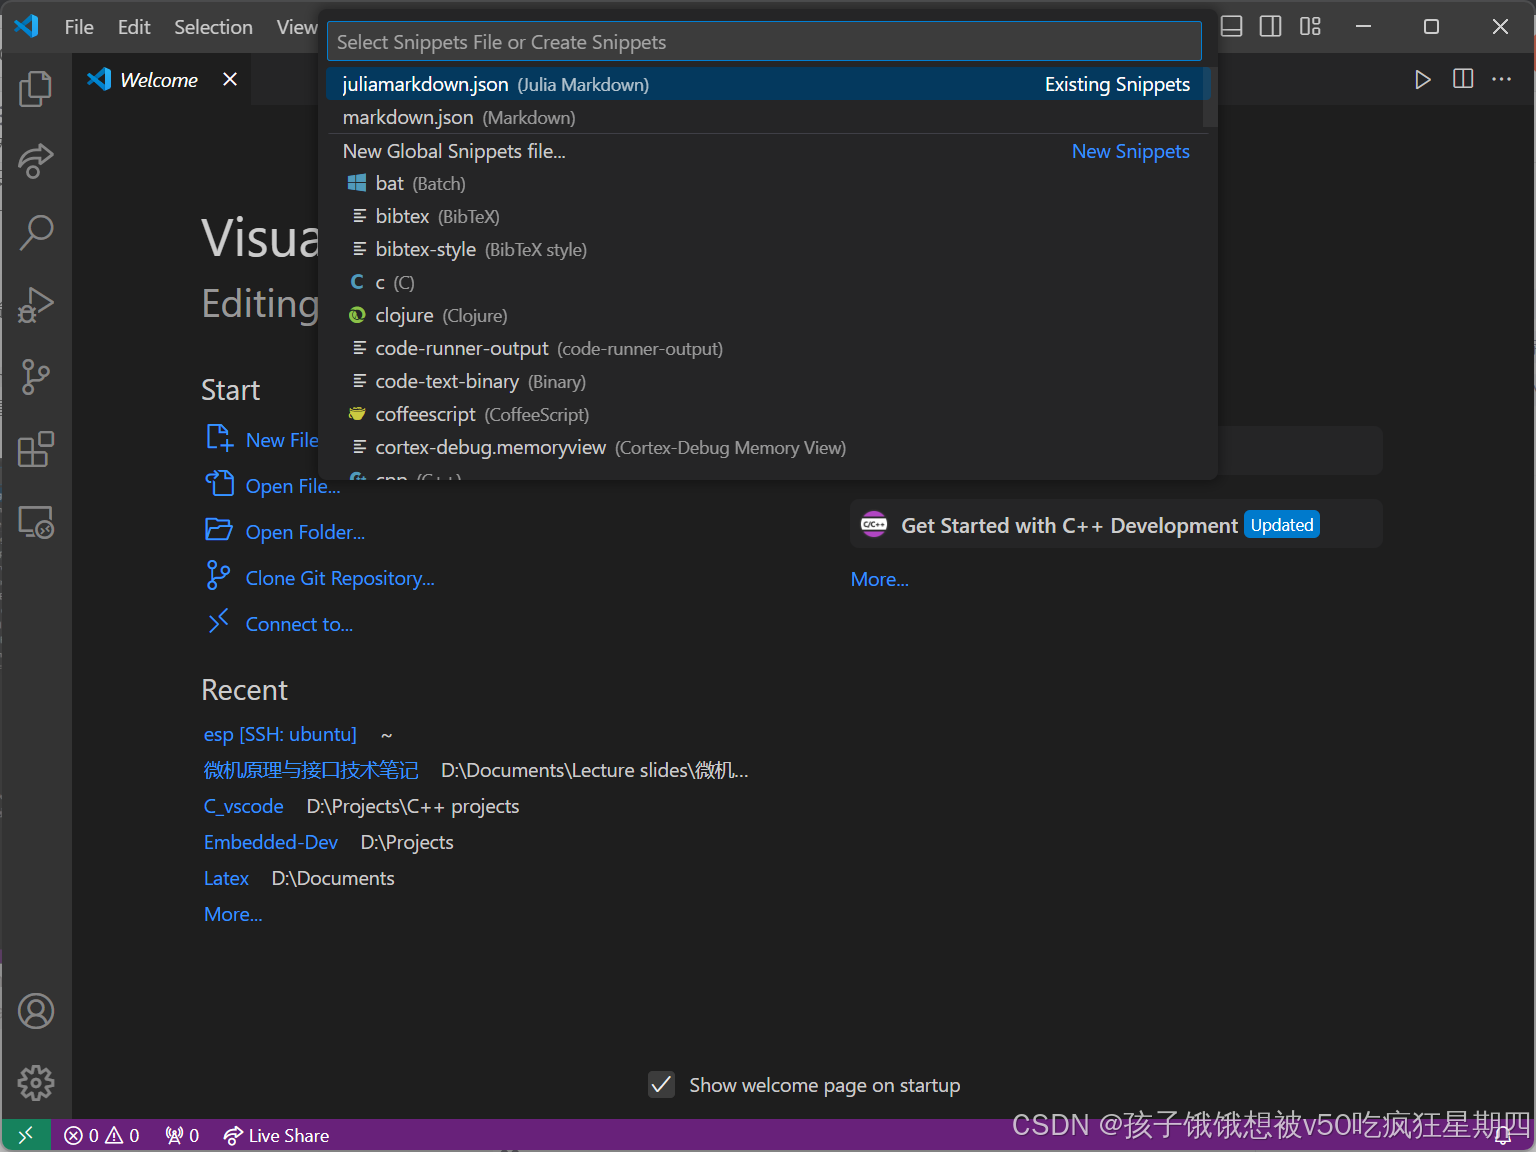The width and height of the screenshot is (1536, 1152).
Task: Click the Open Folder link
Action: [305, 532]
